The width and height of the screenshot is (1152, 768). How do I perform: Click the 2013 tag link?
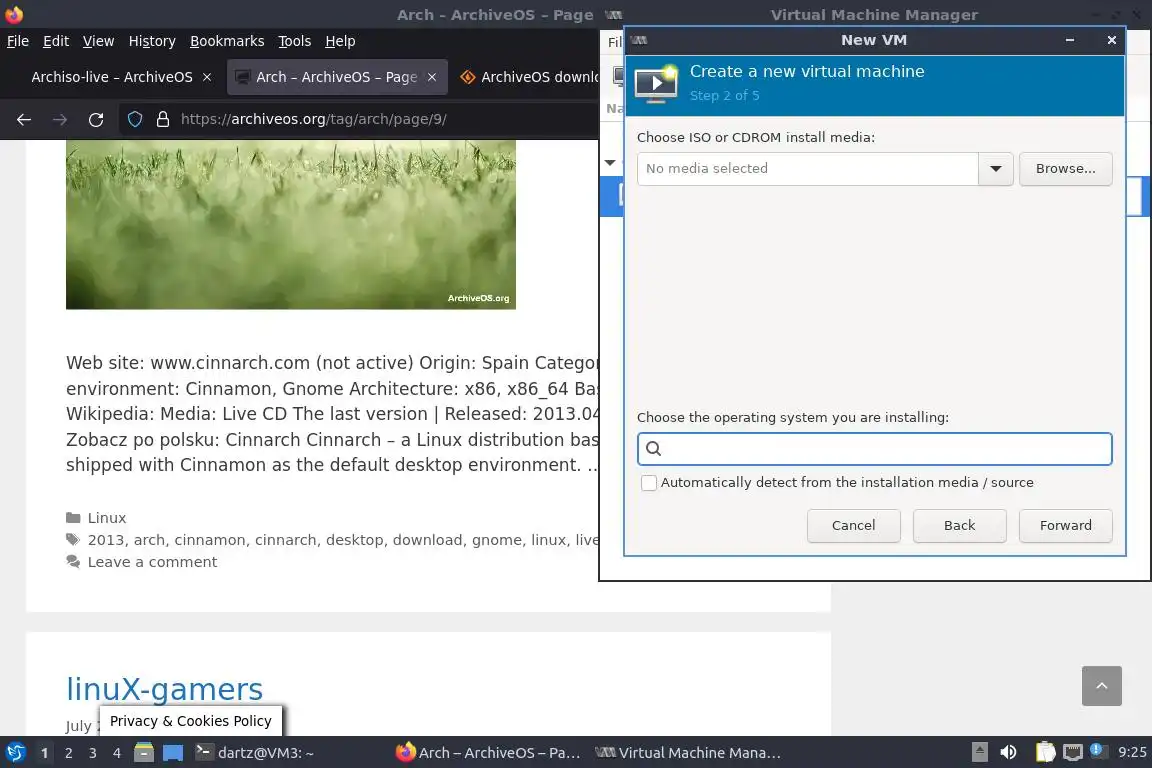click(x=106, y=540)
